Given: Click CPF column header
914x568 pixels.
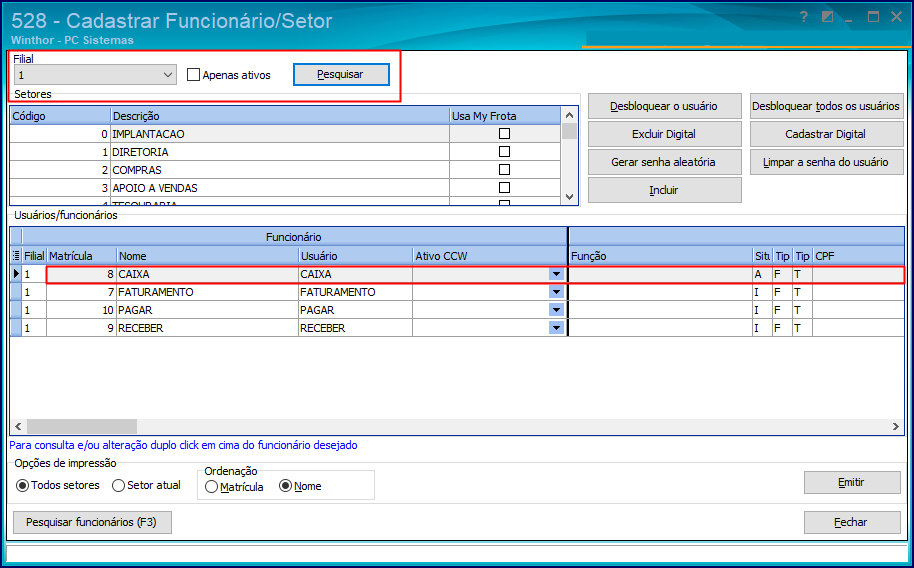Looking at the screenshot, I should (x=859, y=255).
